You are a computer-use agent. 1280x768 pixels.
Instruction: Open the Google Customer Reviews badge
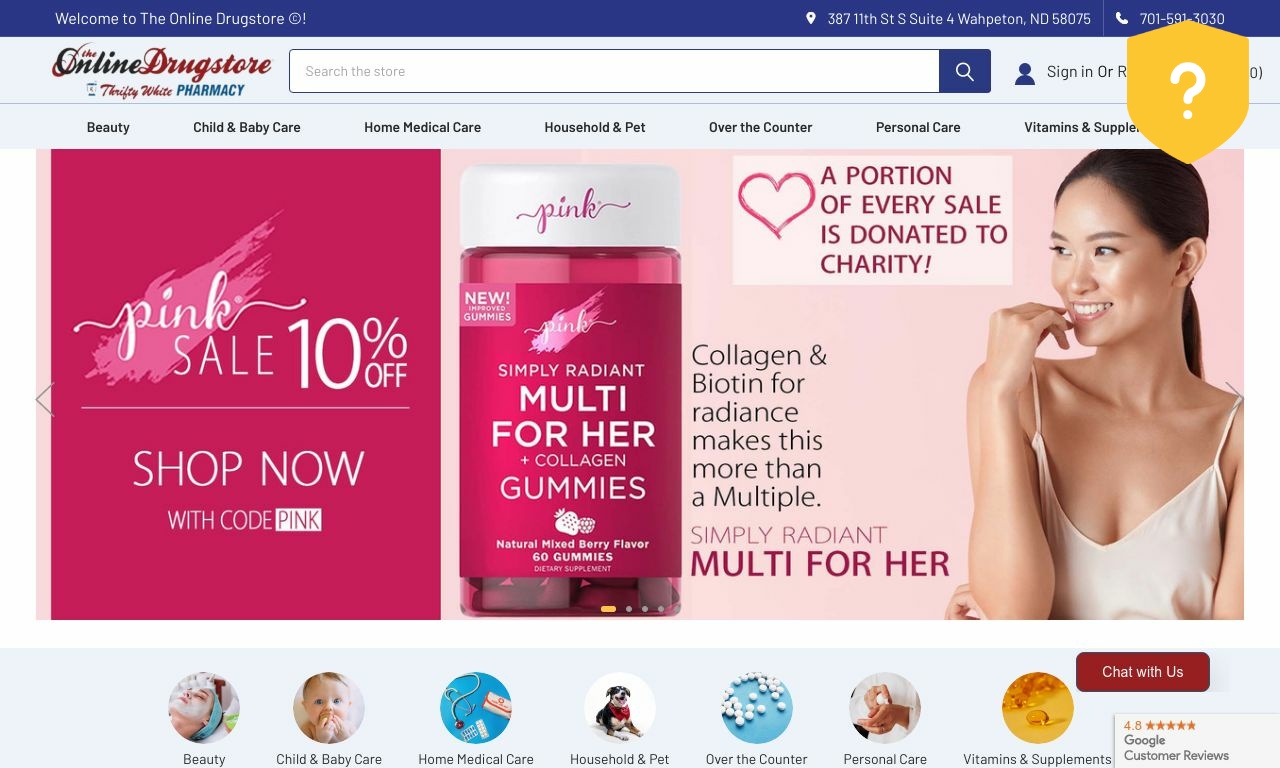(1197, 741)
